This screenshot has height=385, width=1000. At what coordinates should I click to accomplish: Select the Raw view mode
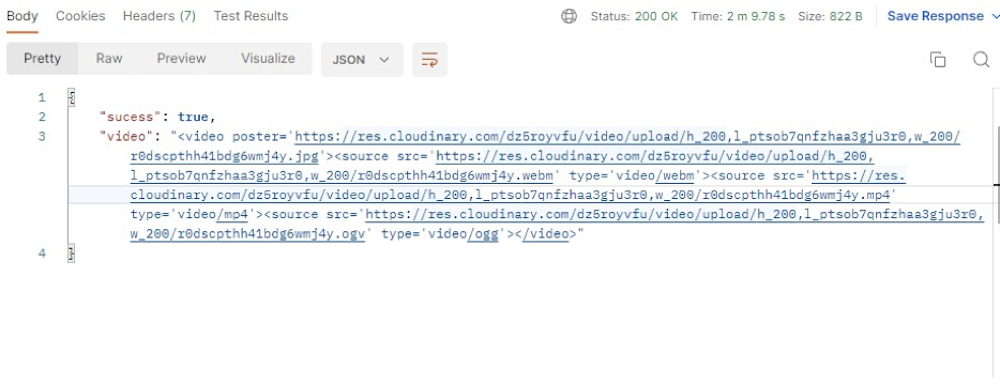pyautogui.click(x=109, y=59)
